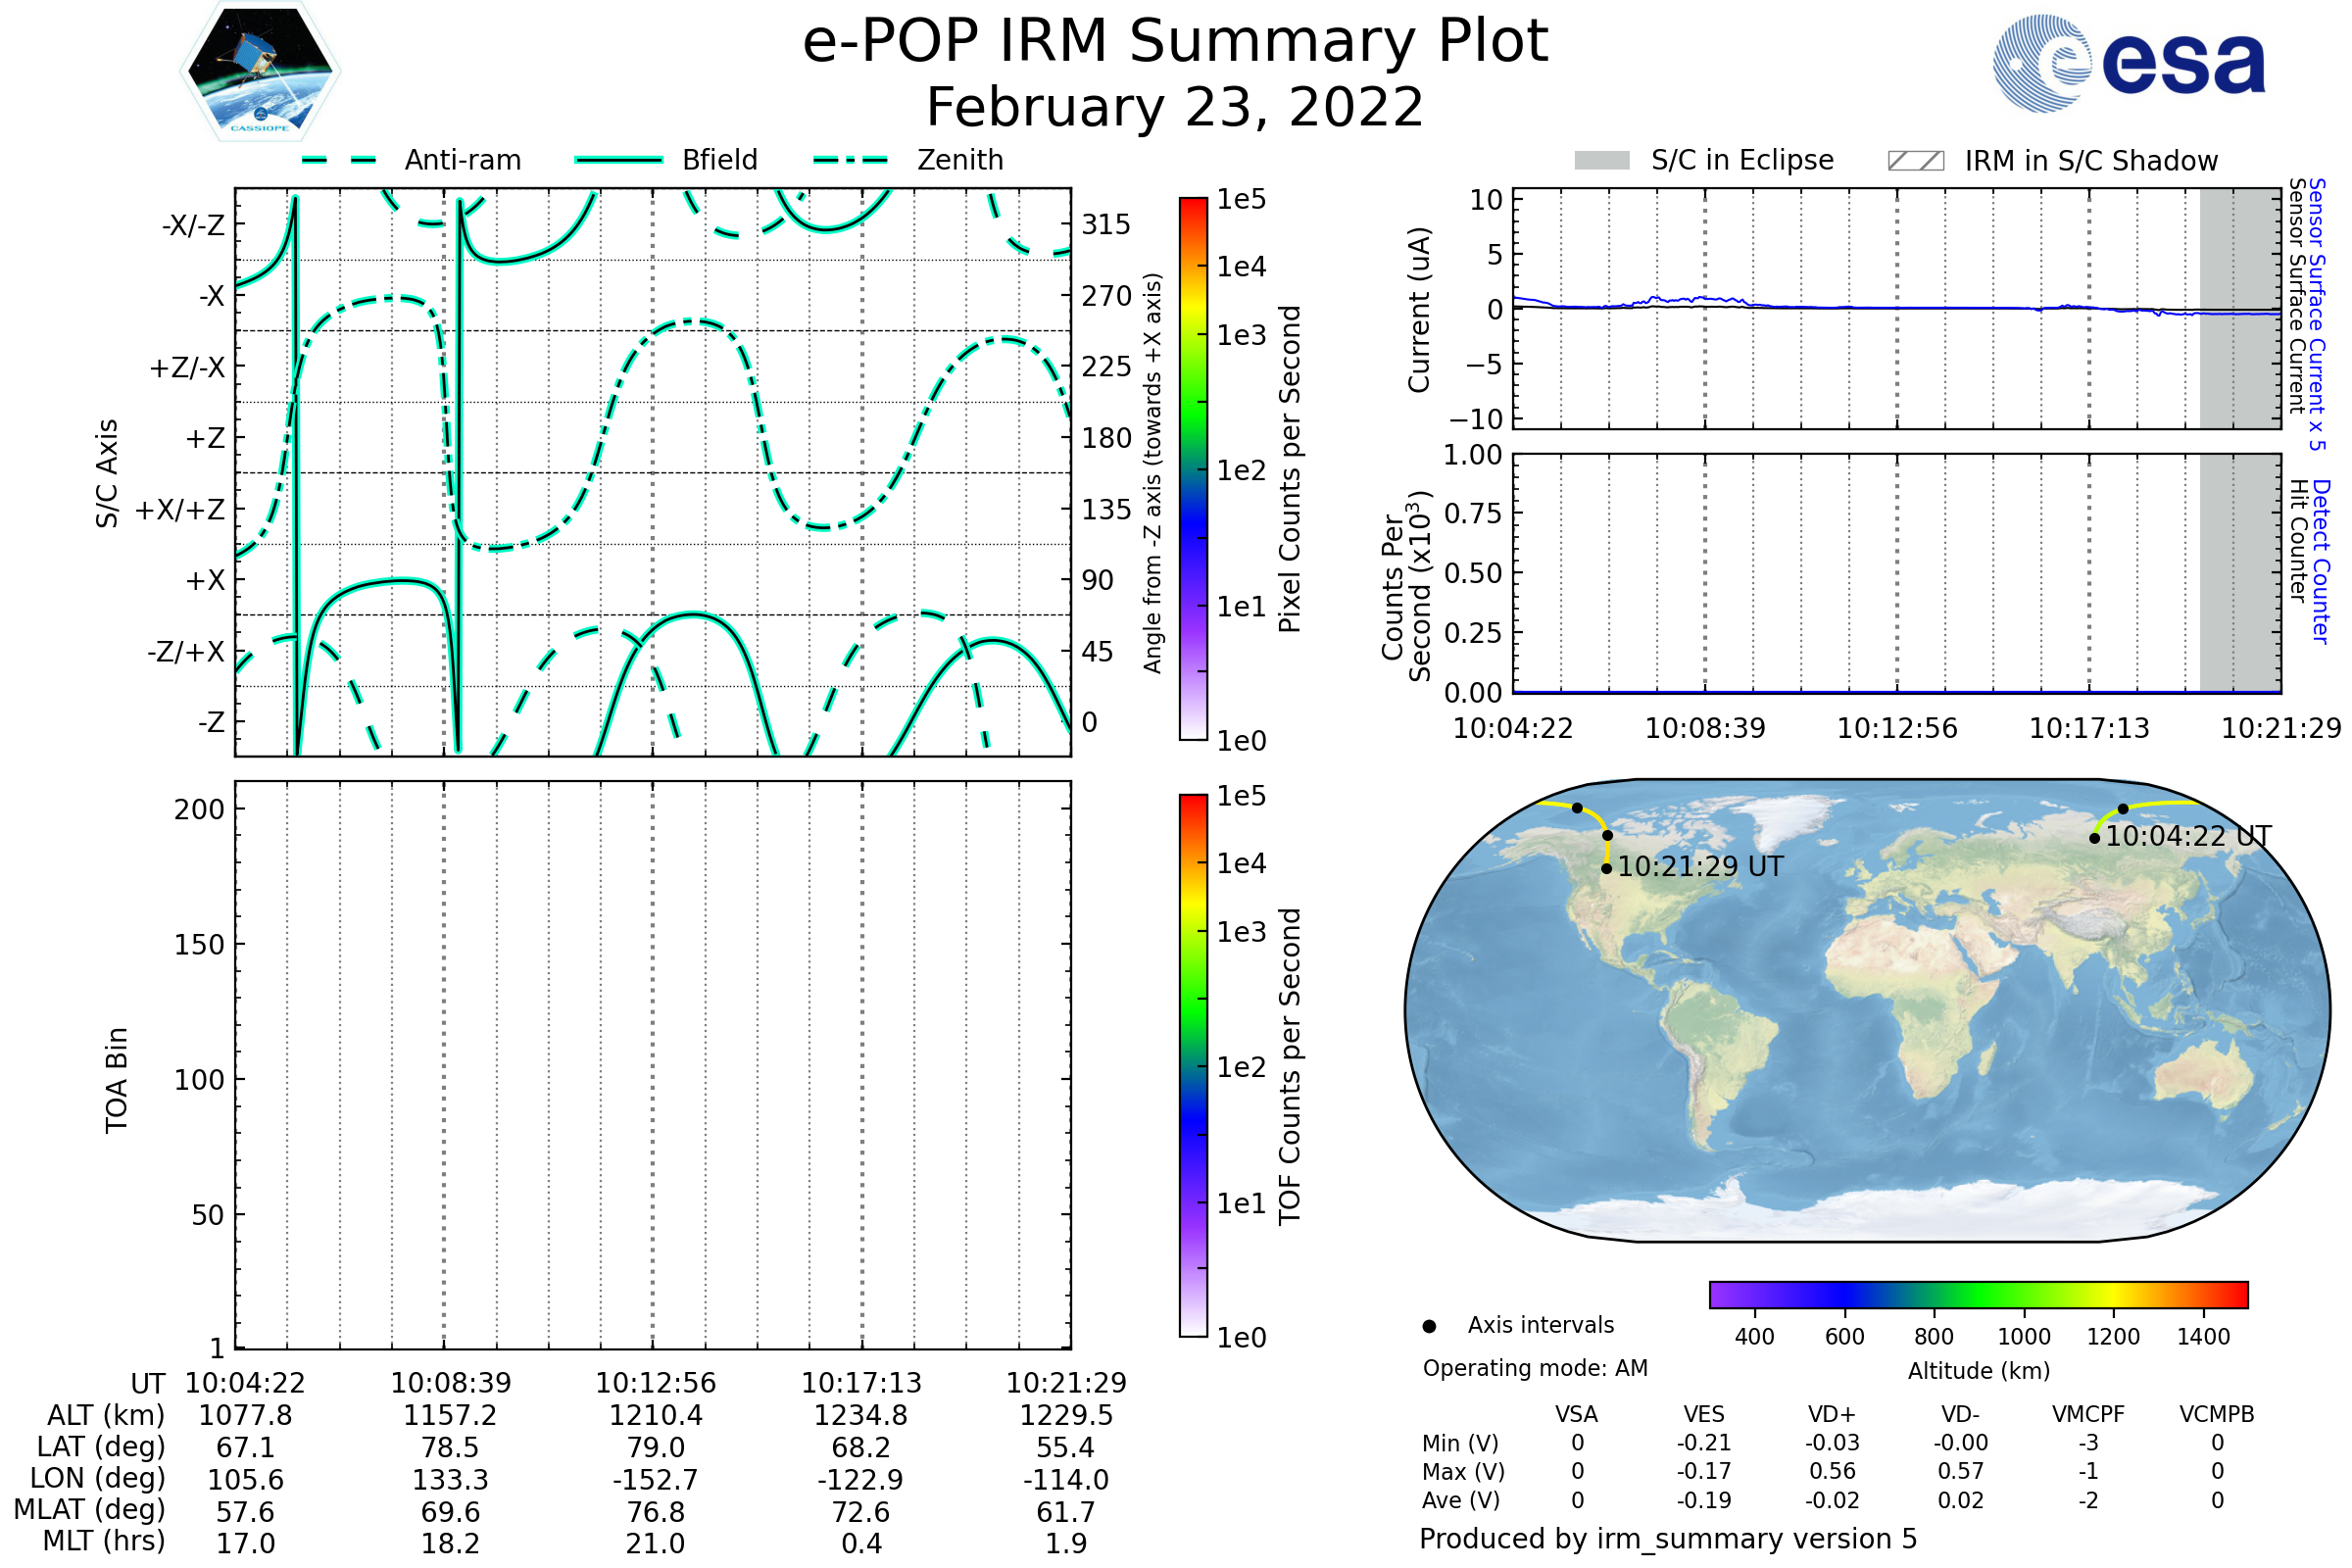This screenshot has width=2352, height=1568.
Task: Click the Axis intervals black dot marker
Action: coord(1429,1326)
